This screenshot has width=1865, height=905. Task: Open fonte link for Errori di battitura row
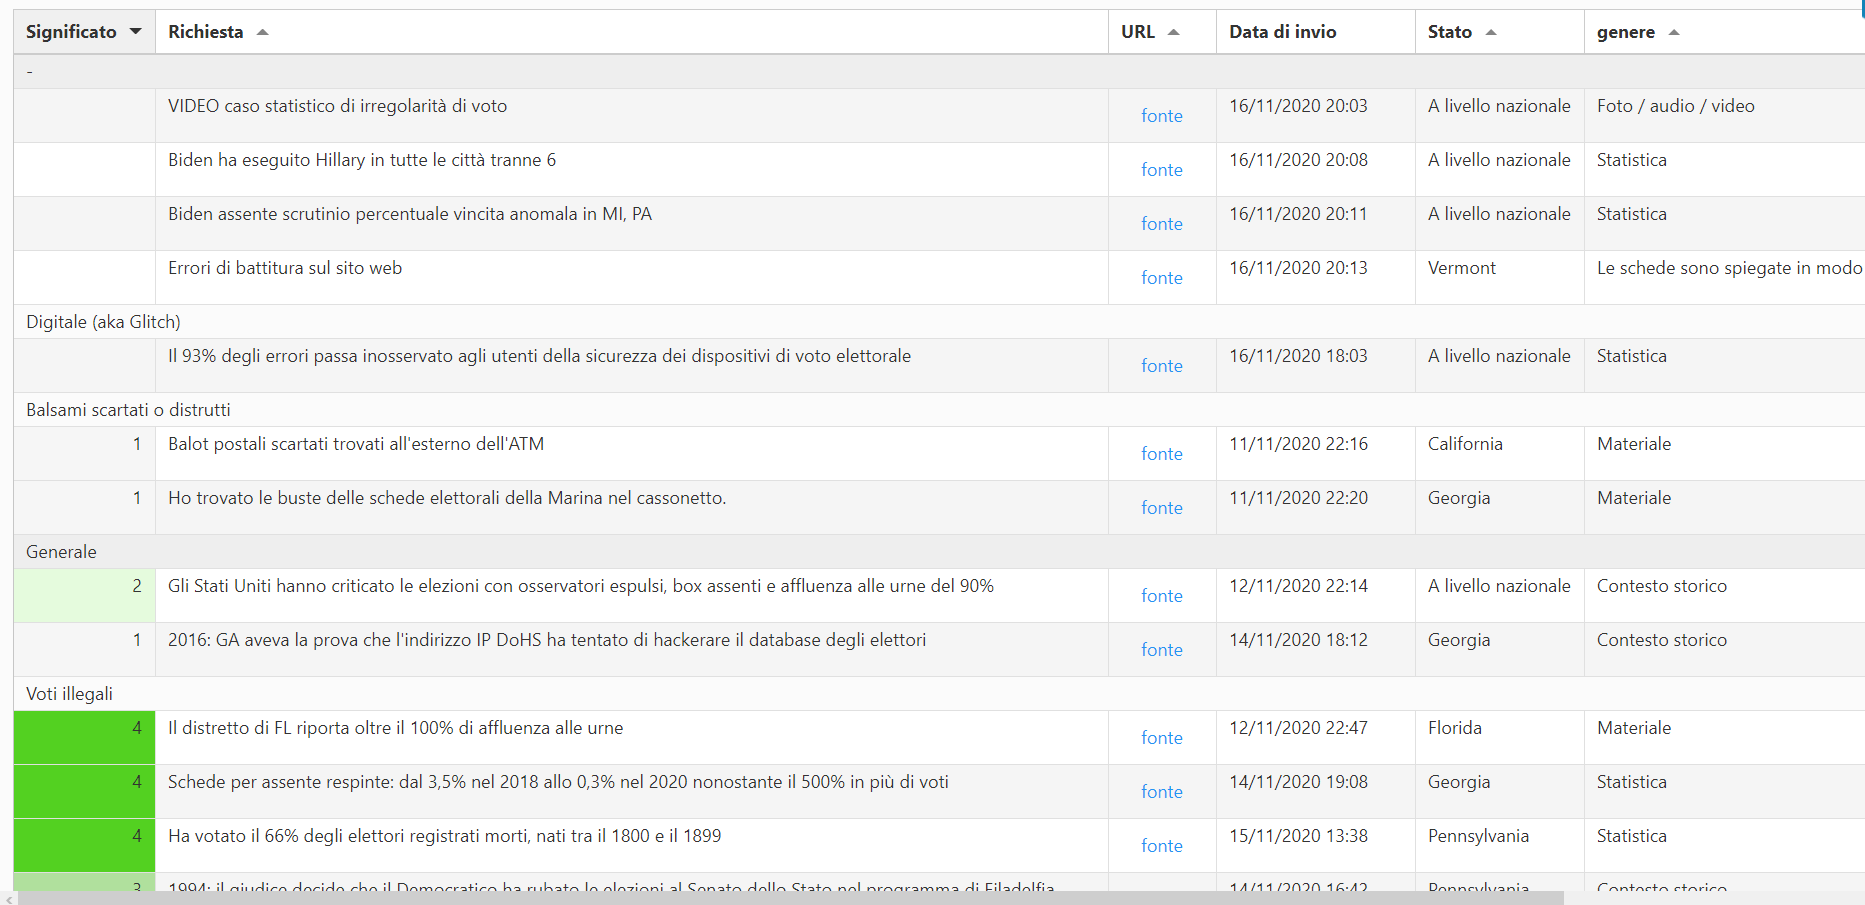(x=1161, y=278)
